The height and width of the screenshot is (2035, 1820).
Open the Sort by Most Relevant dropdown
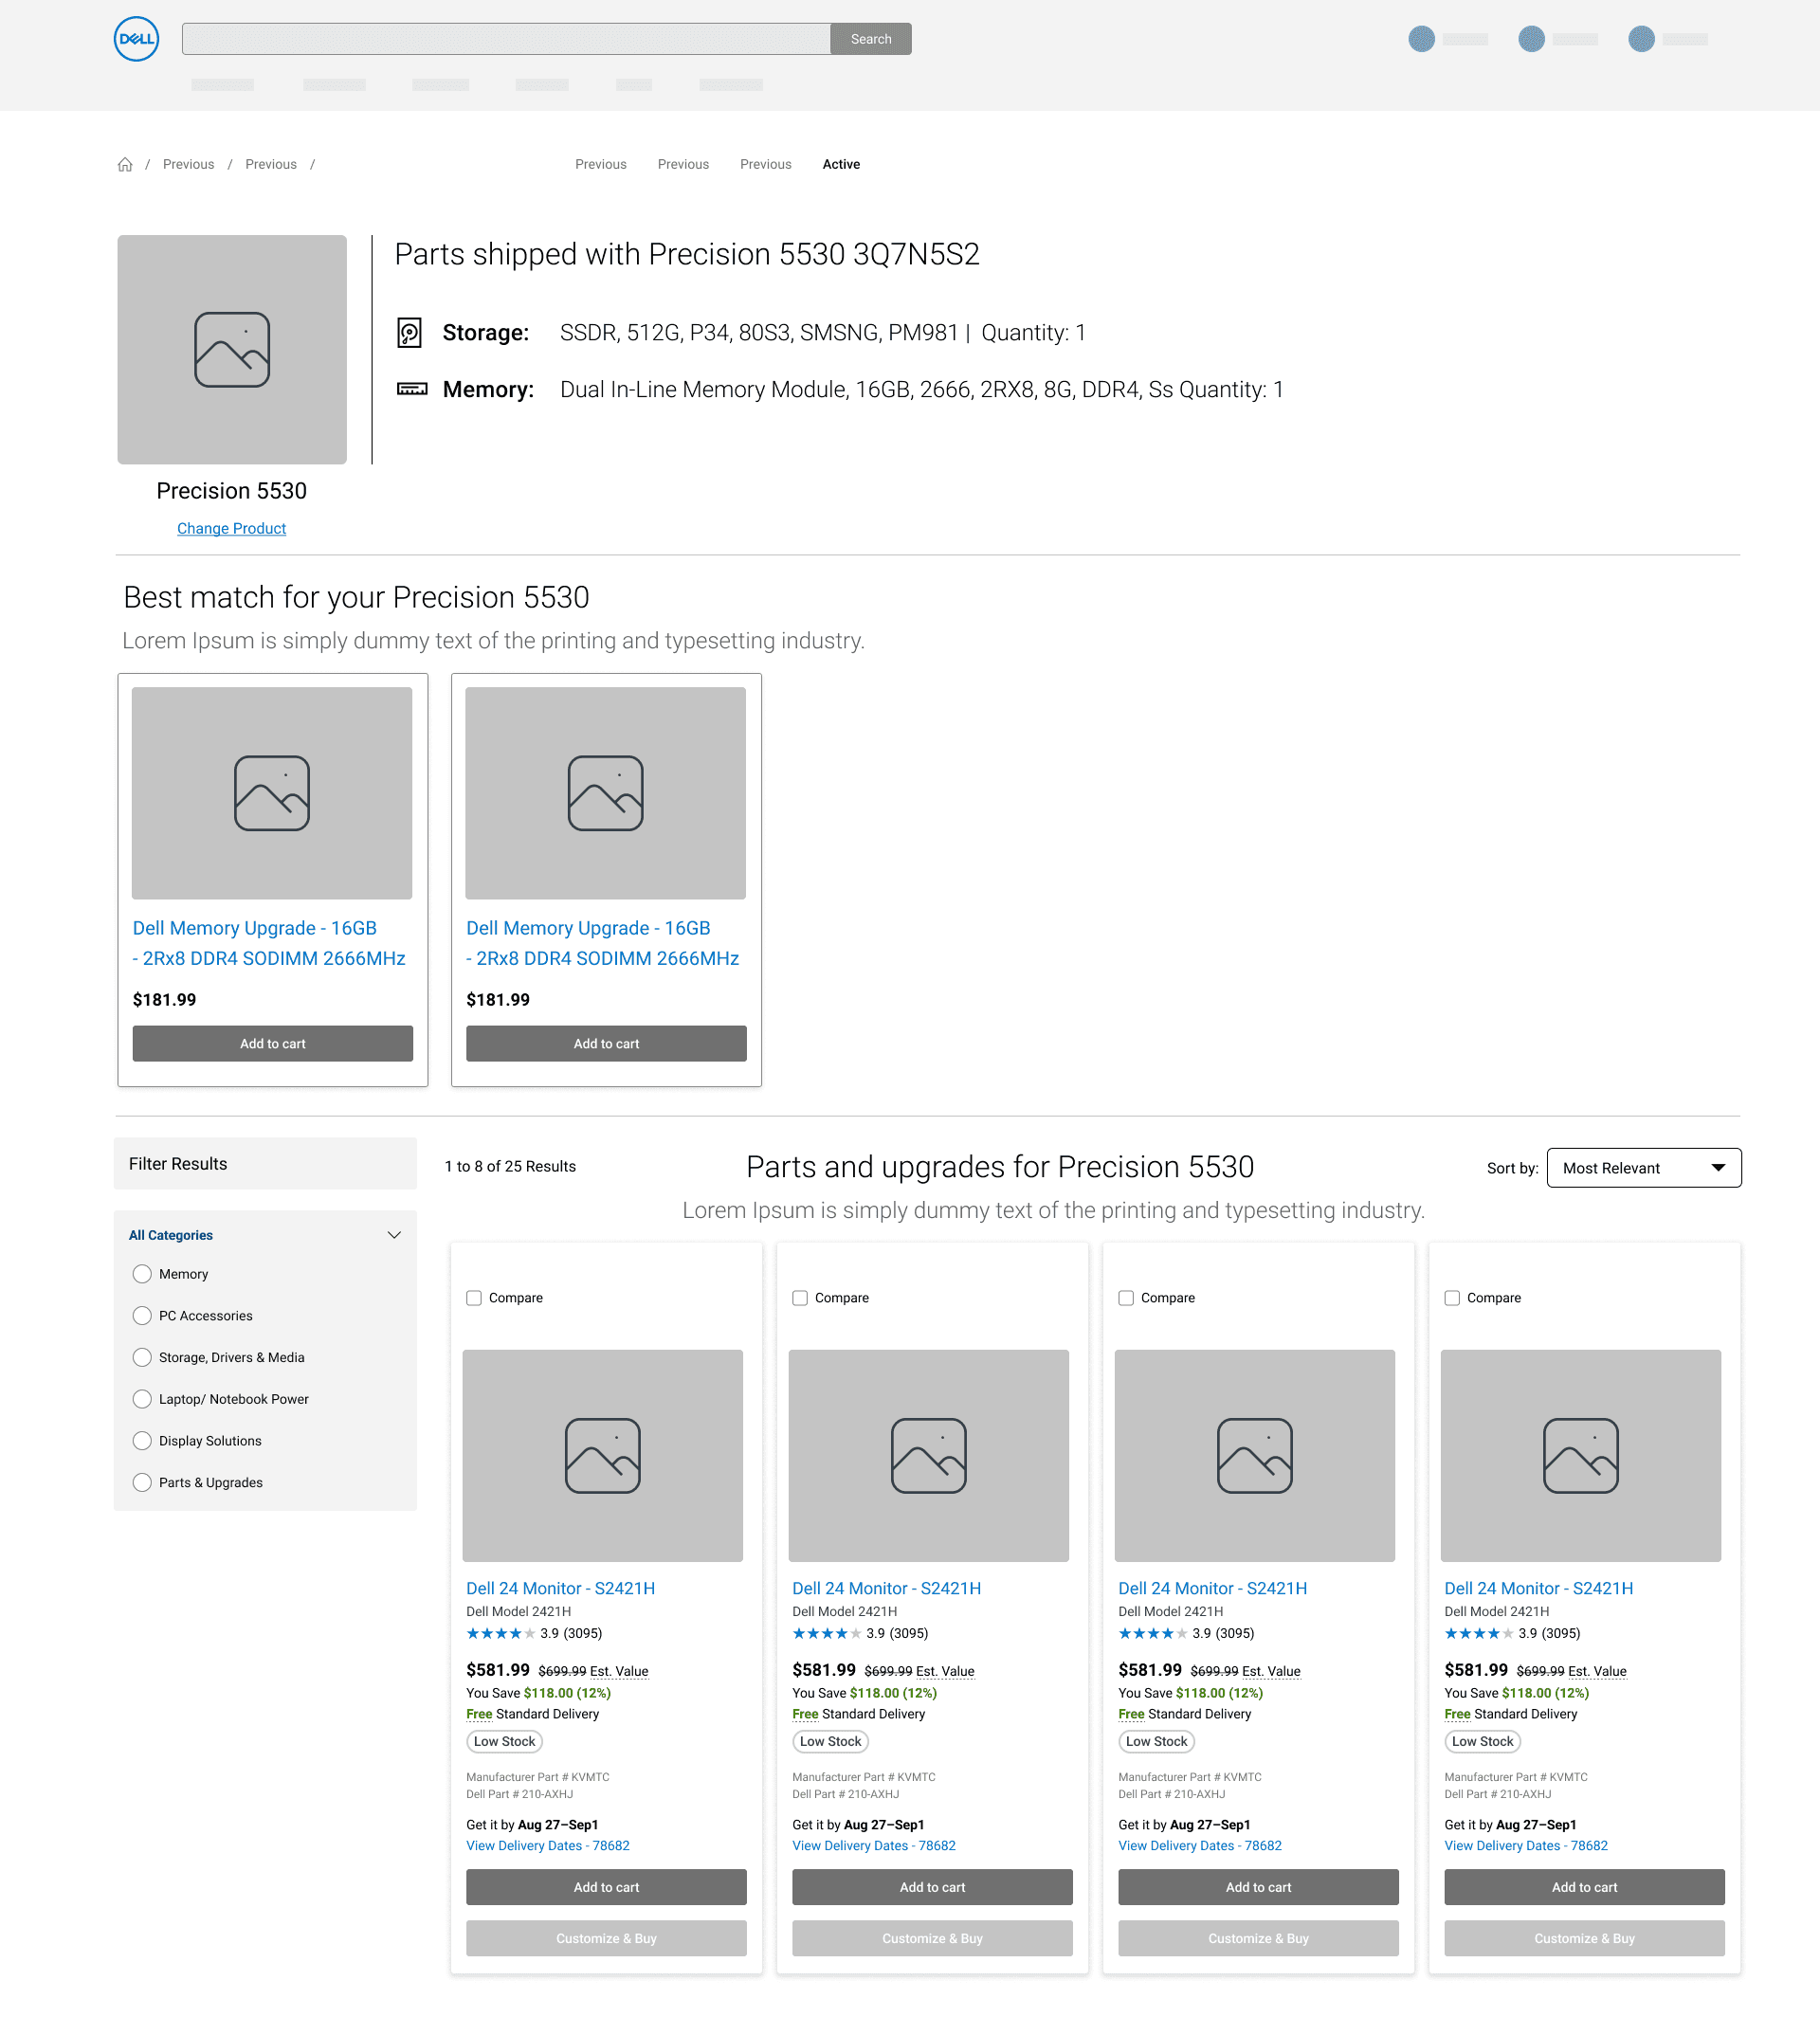pos(1644,1168)
